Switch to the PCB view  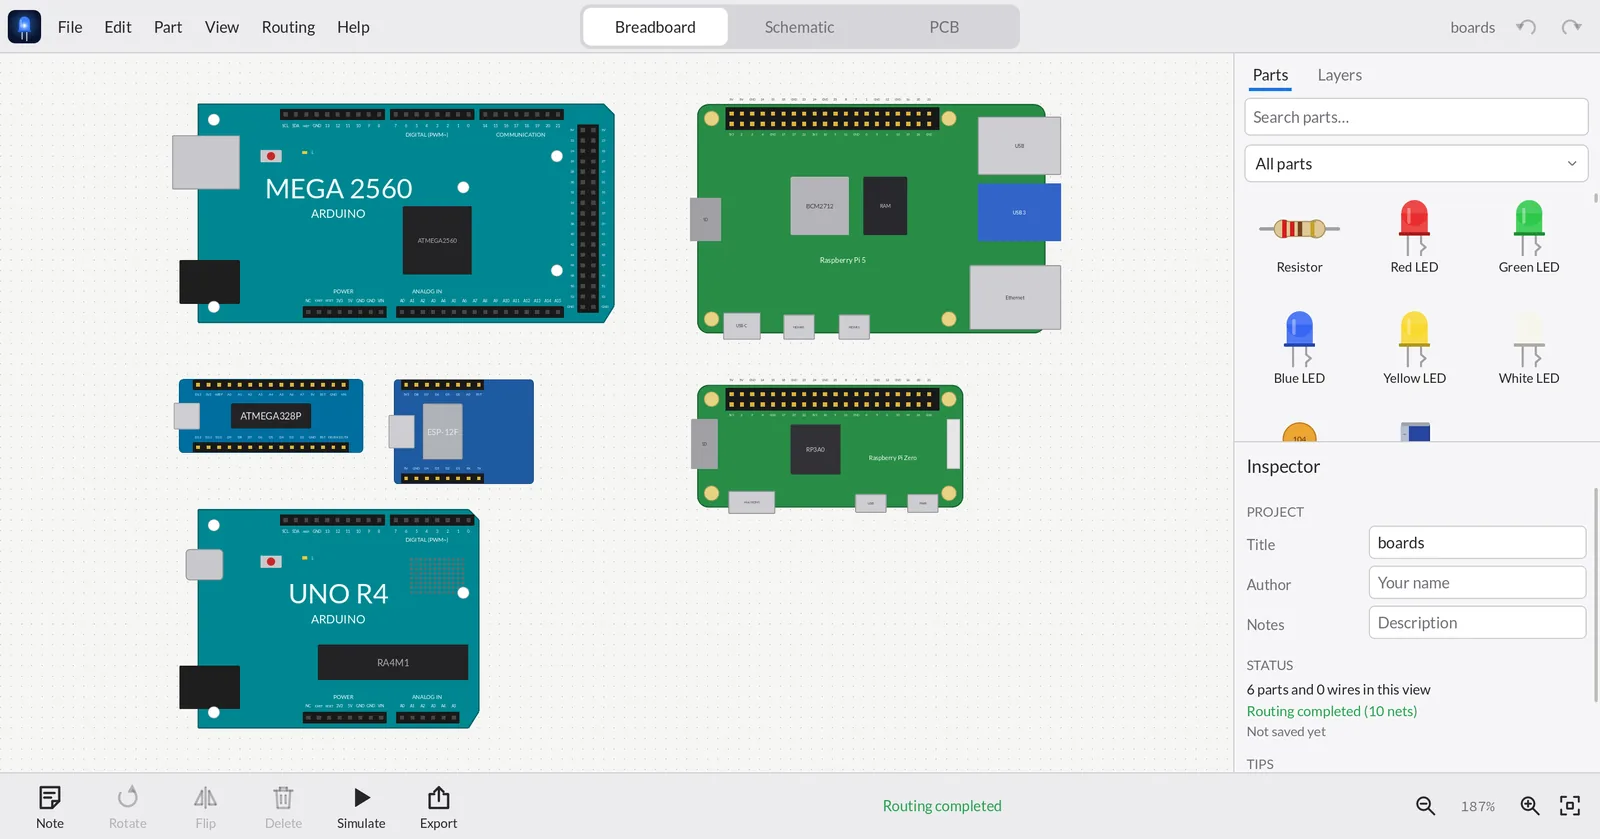coord(944,27)
